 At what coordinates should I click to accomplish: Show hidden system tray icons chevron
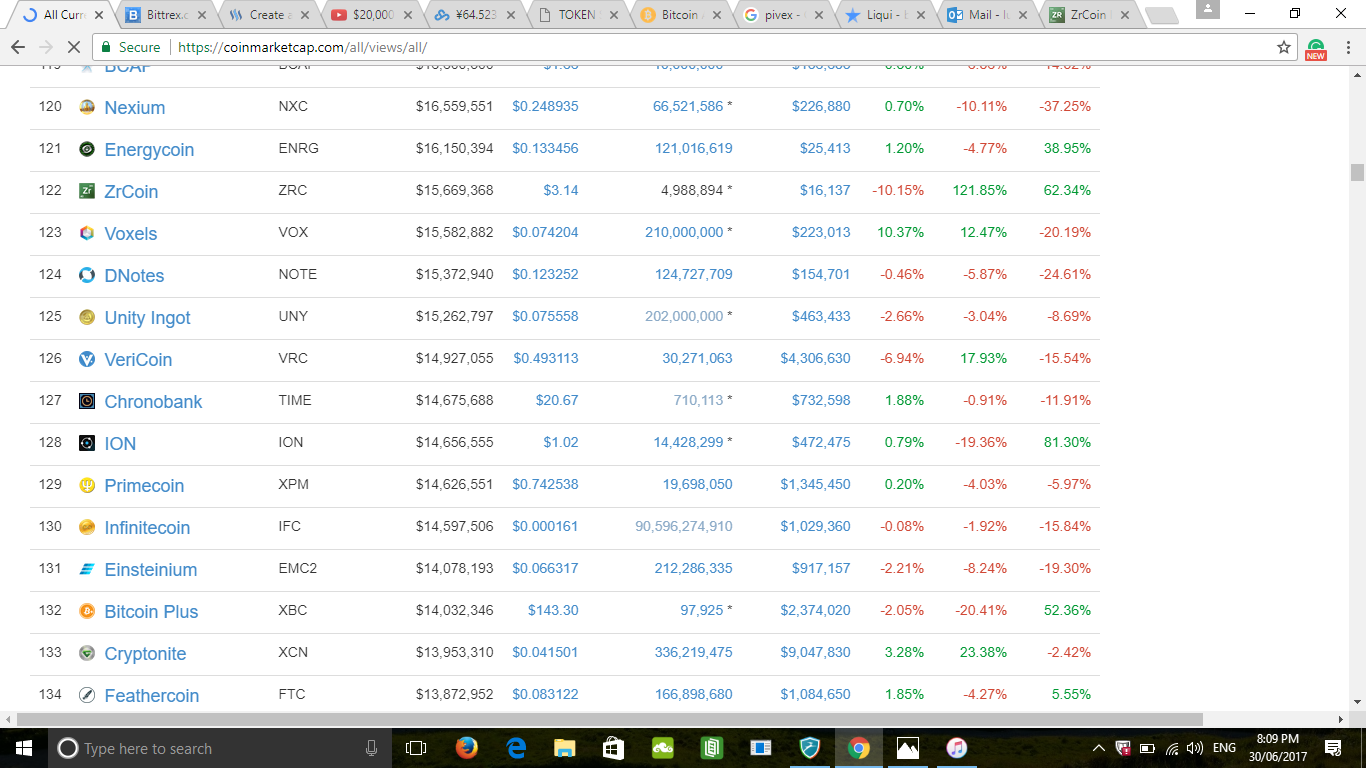coord(1098,748)
